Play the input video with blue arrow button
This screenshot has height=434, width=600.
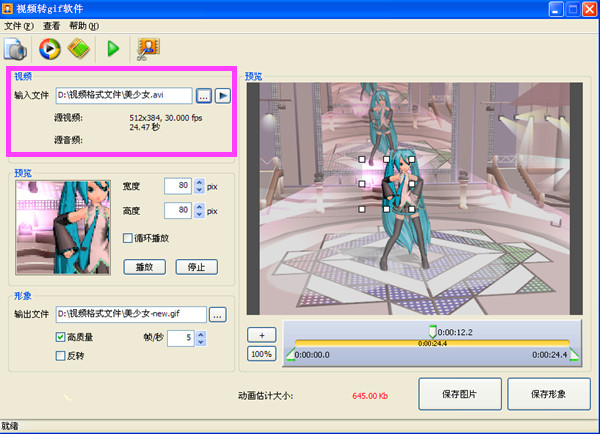click(x=223, y=96)
